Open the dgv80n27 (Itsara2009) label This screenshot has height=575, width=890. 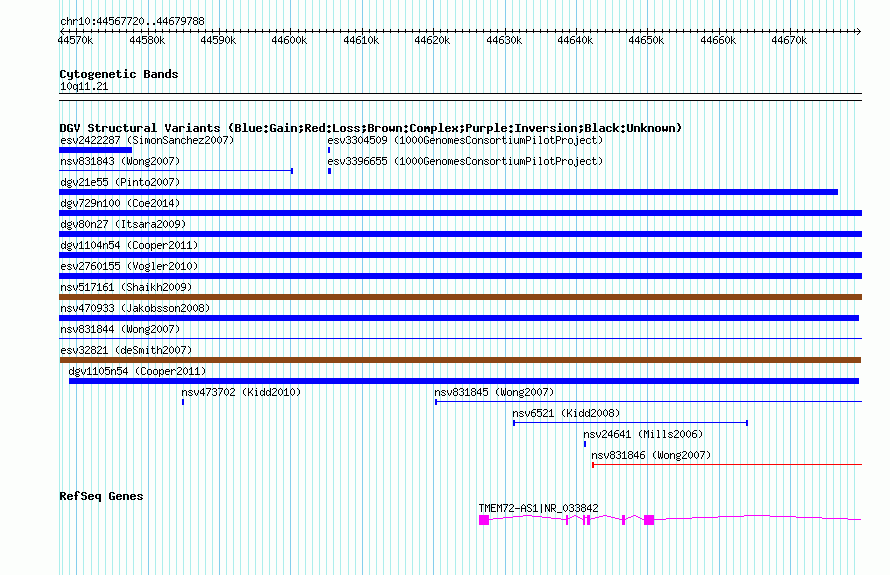(x=123, y=224)
